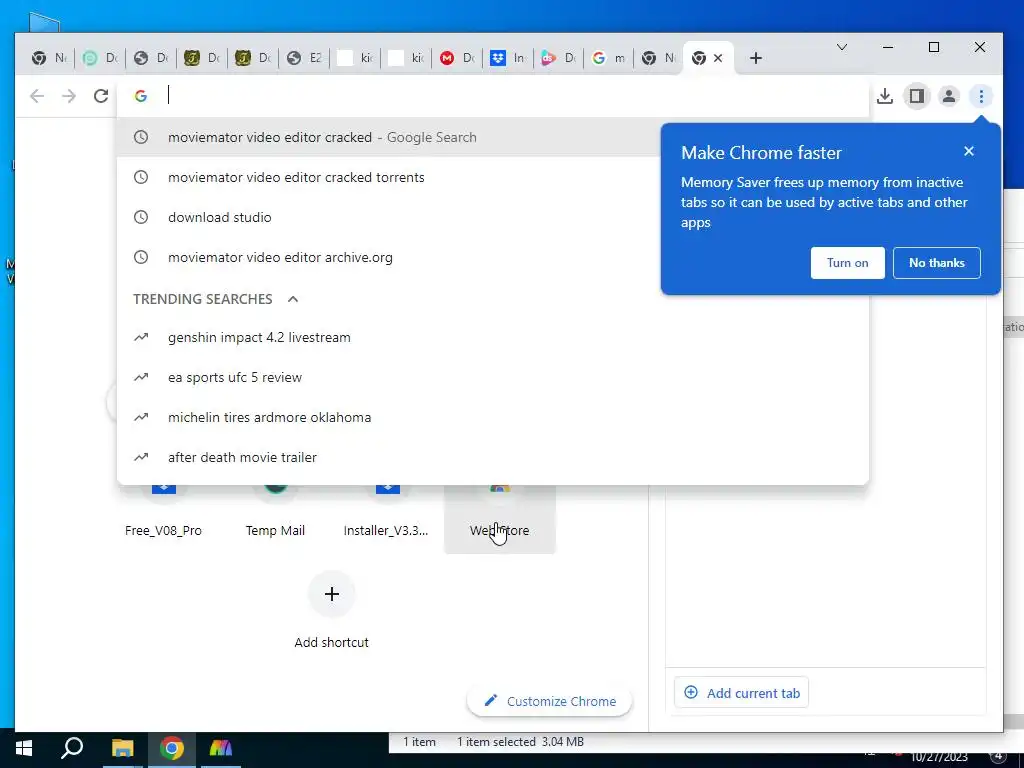Click the forward navigation arrow
The width and height of the screenshot is (1024, 768).
pos(69,96)
